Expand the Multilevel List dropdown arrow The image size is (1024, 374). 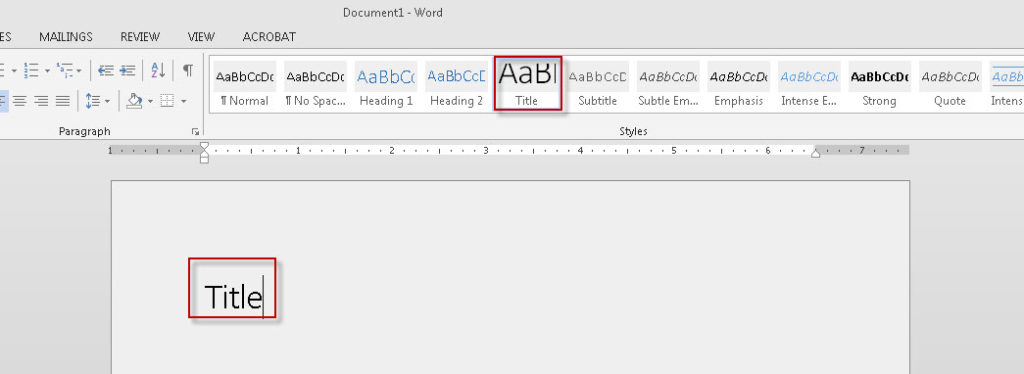pyautogui.click(x=79, y=70)
